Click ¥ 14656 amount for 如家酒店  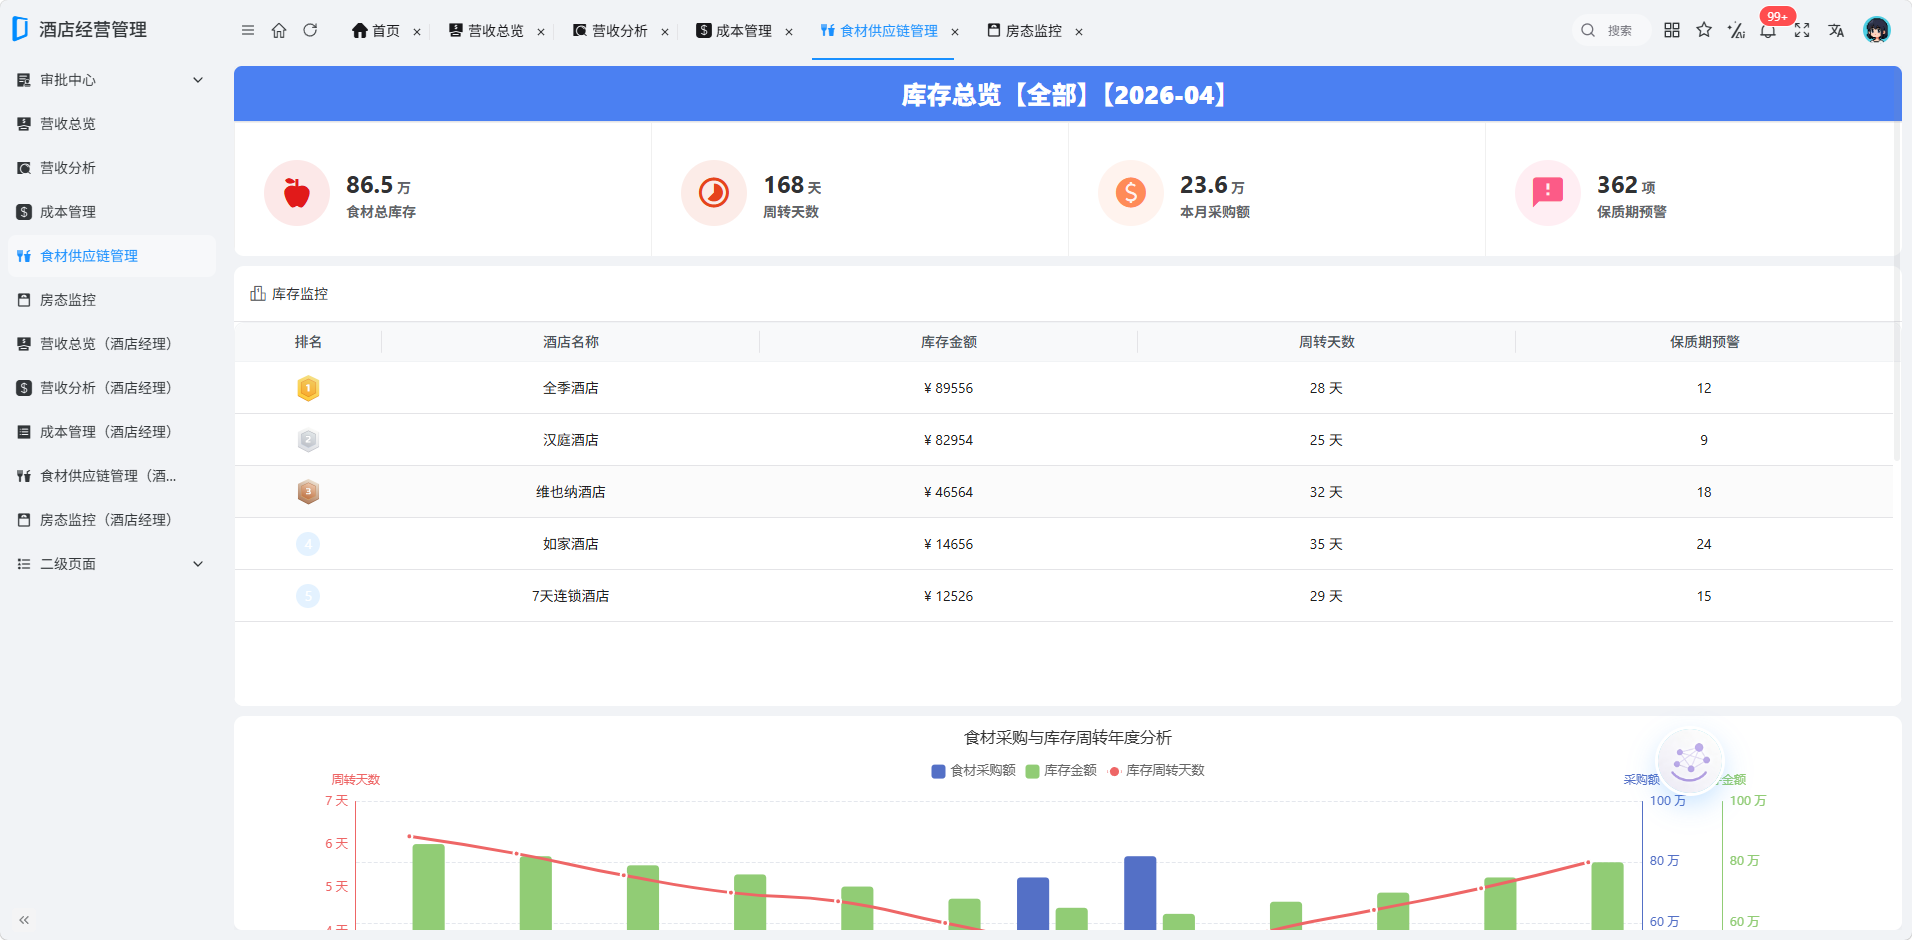[x=949, y=544]
